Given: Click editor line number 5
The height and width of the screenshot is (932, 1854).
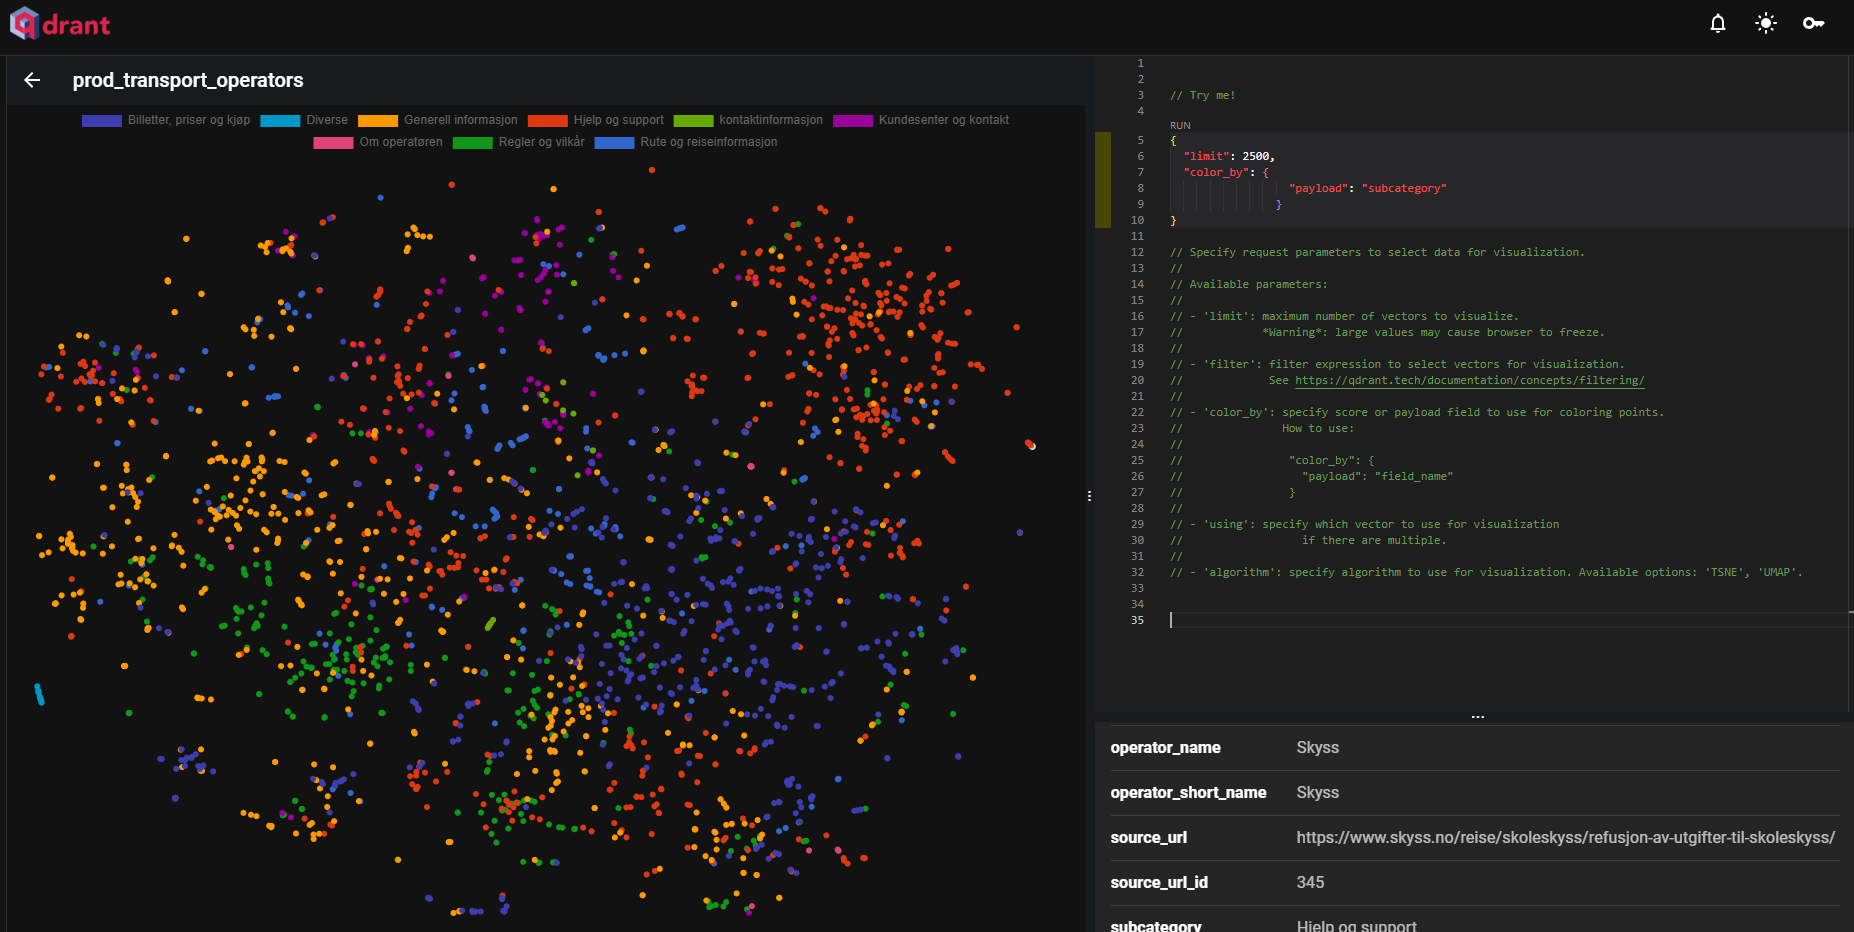Looking at the screenshot, I should tap(1140, 140).
